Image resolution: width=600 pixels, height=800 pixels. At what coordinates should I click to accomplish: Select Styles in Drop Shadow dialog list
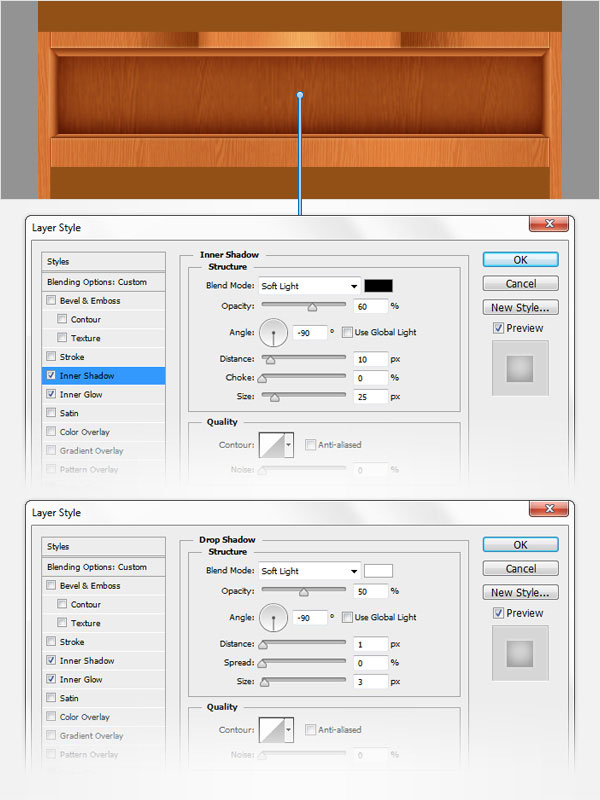(x=104, y=546)
